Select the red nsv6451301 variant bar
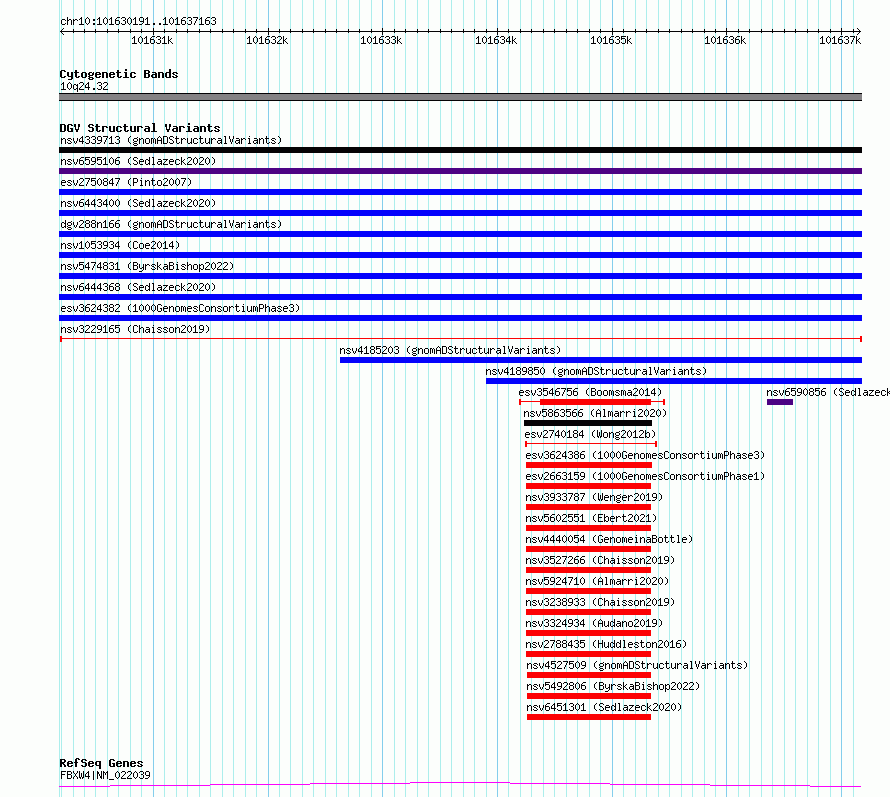 tap(589, 717)
